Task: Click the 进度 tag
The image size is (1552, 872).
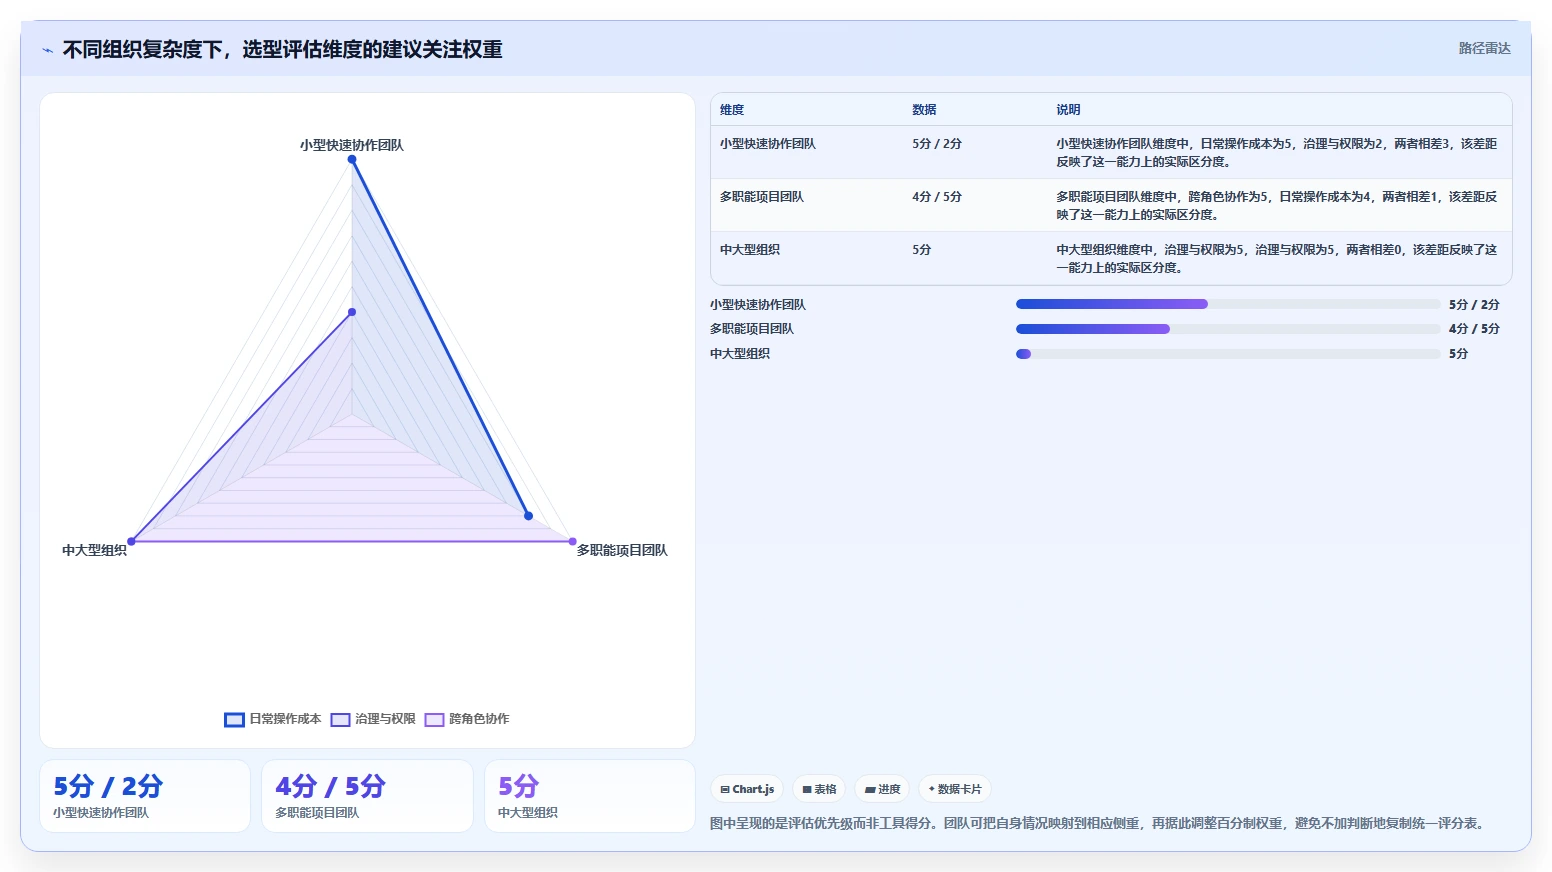Action: pyautogui.click(x=882, y=789)
